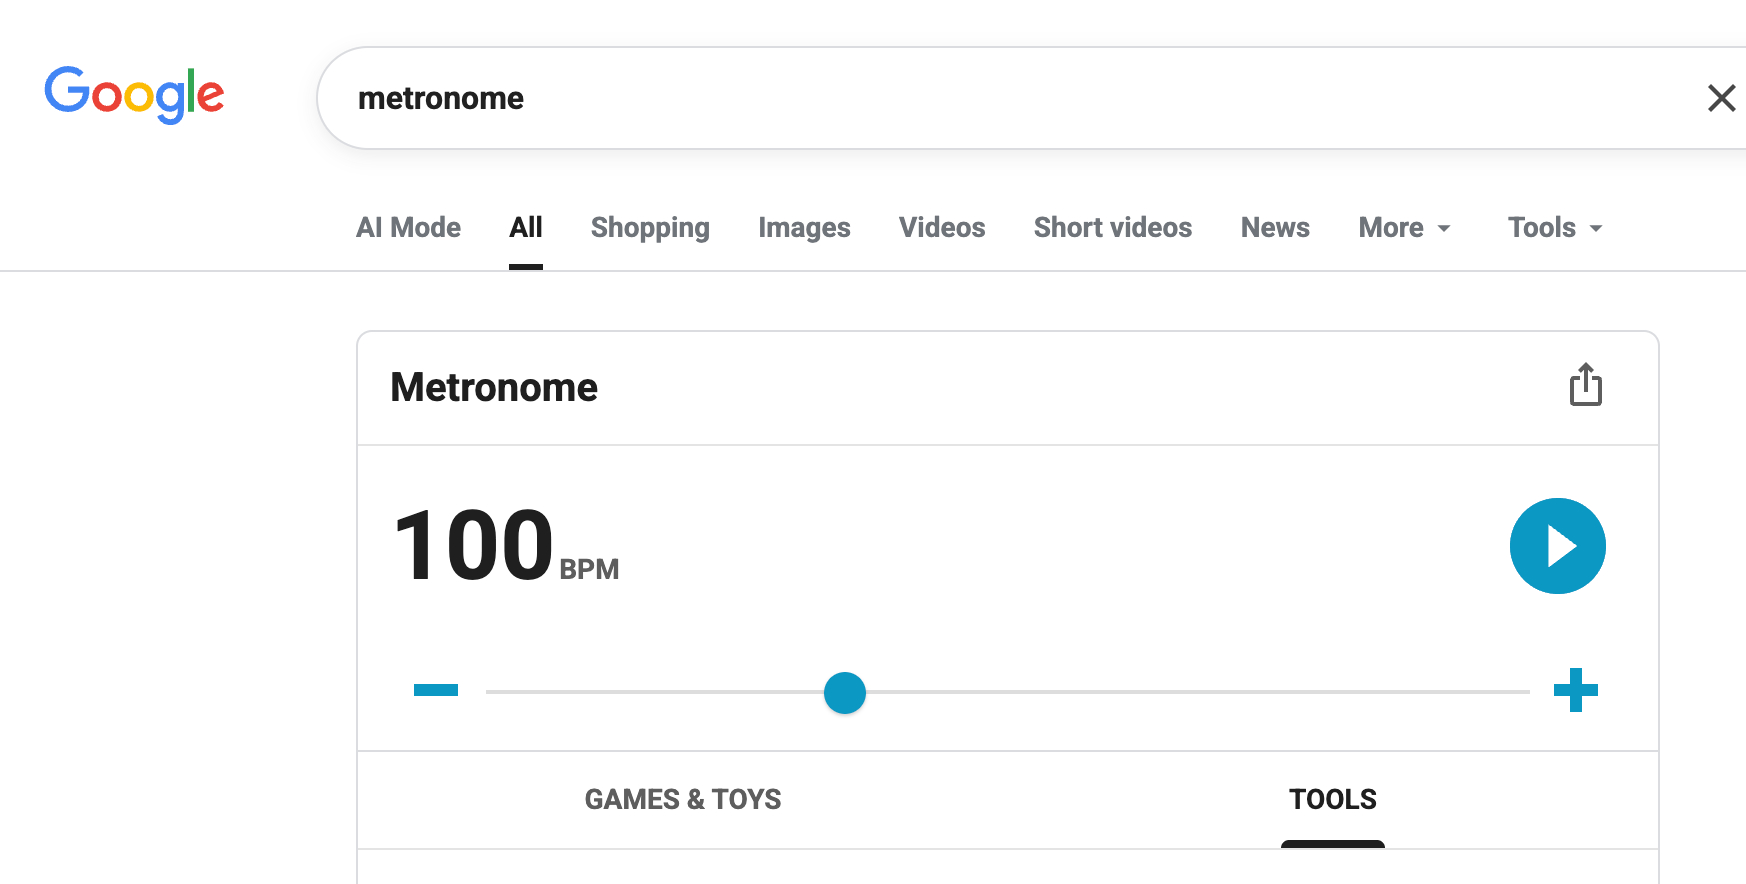
Task: Start the metronome with the play button
Action: coord(1557,546)
